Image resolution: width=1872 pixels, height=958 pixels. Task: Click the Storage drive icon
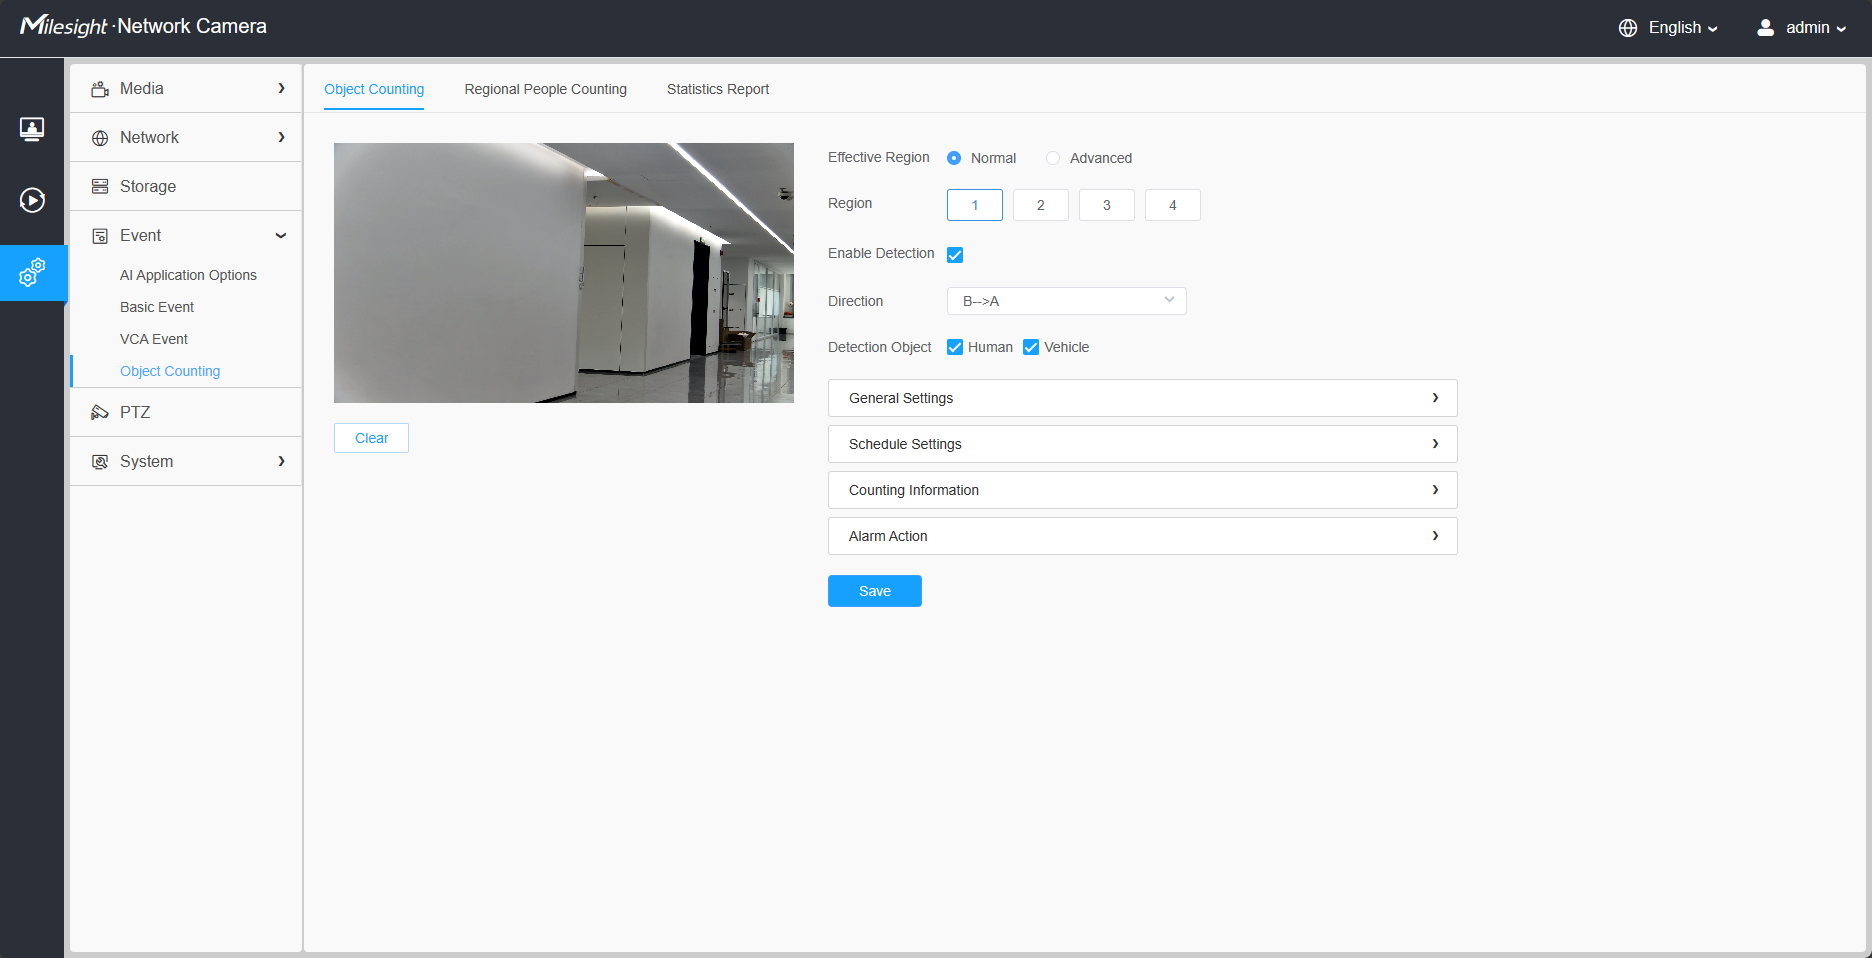pos(100,187)
